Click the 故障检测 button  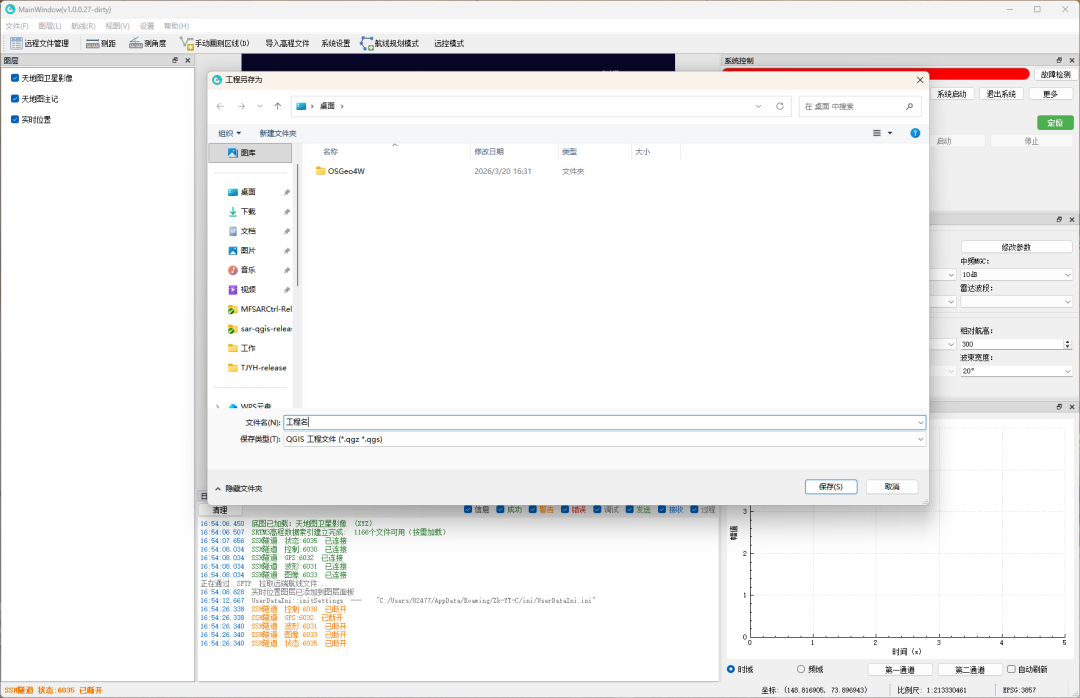1055,74
